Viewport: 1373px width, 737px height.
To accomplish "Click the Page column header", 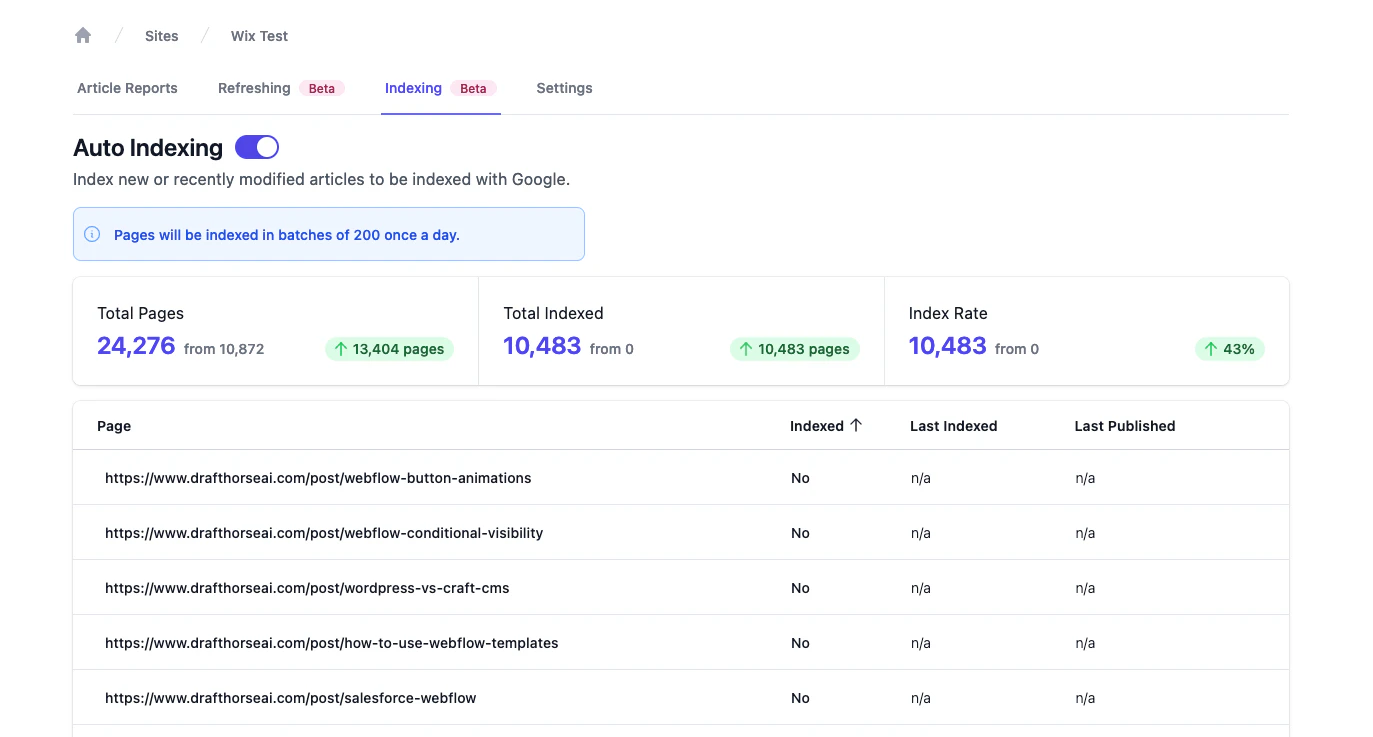I will coord(113,426).
